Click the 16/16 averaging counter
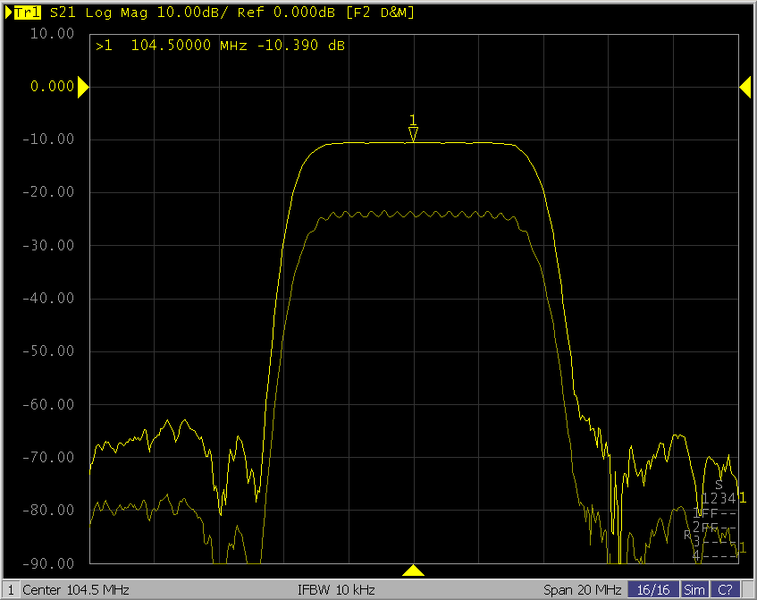This screenshot has height=600, width=757. pyautogui.click(x=654, y=590)
